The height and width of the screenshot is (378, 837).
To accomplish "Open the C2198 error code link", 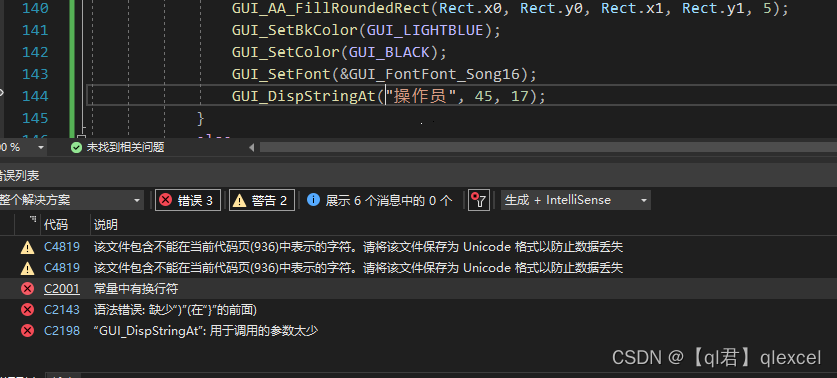I will (62, 331).
